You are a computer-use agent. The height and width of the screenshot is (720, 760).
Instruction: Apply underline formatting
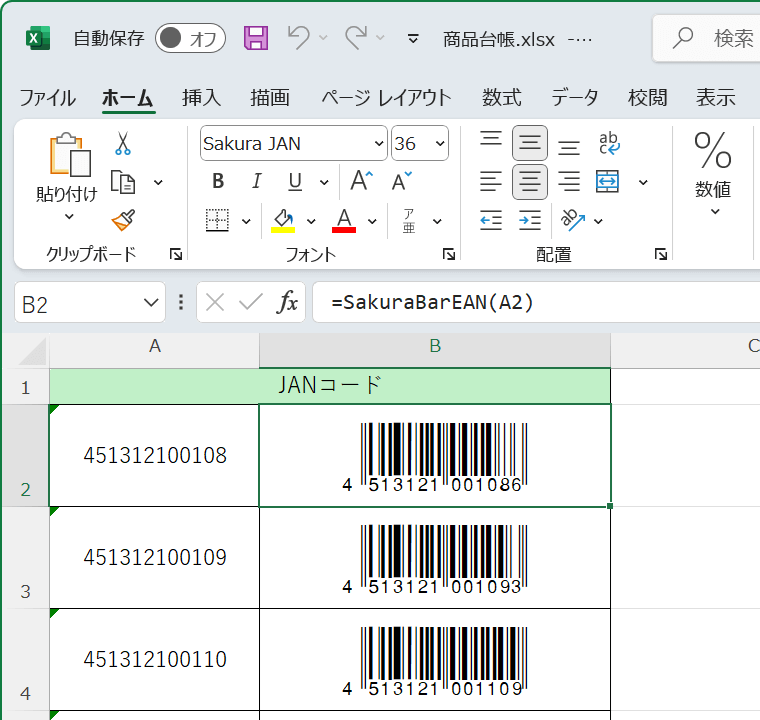[295, 181]
